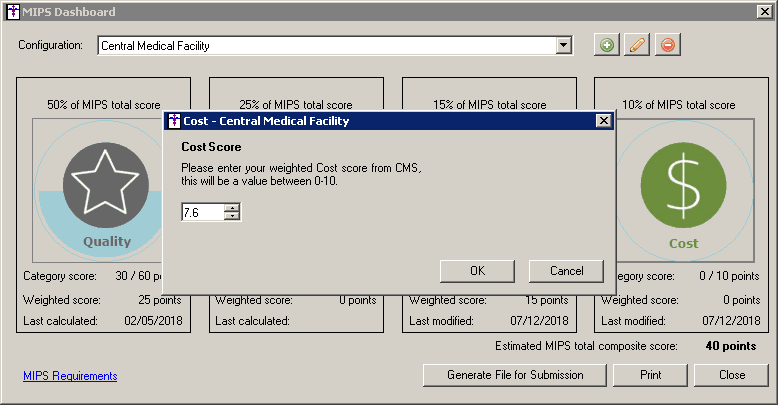Click the MIPS Dashboard window icon
Image resolution: width=778 pixels, height=405 pixels.
(9, 12)
